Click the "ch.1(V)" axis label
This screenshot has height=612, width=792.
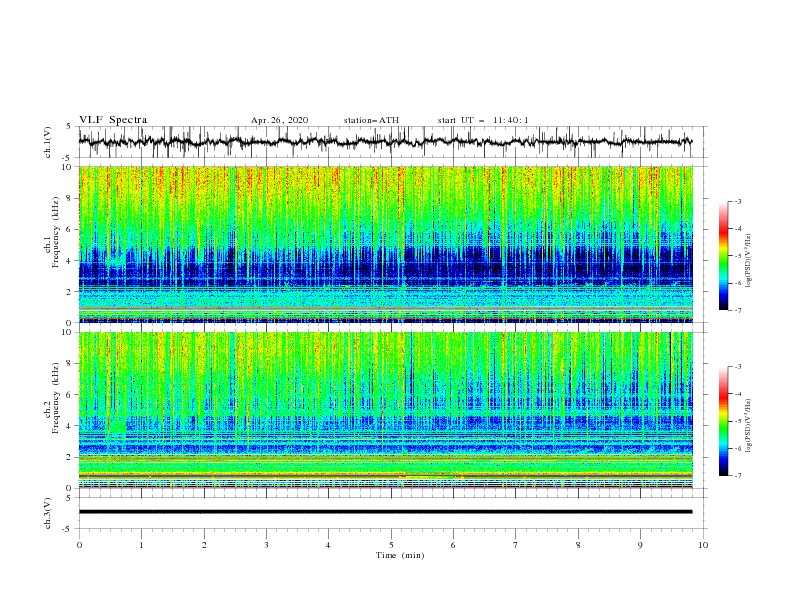pyautogui.click(x=48, y=142)
